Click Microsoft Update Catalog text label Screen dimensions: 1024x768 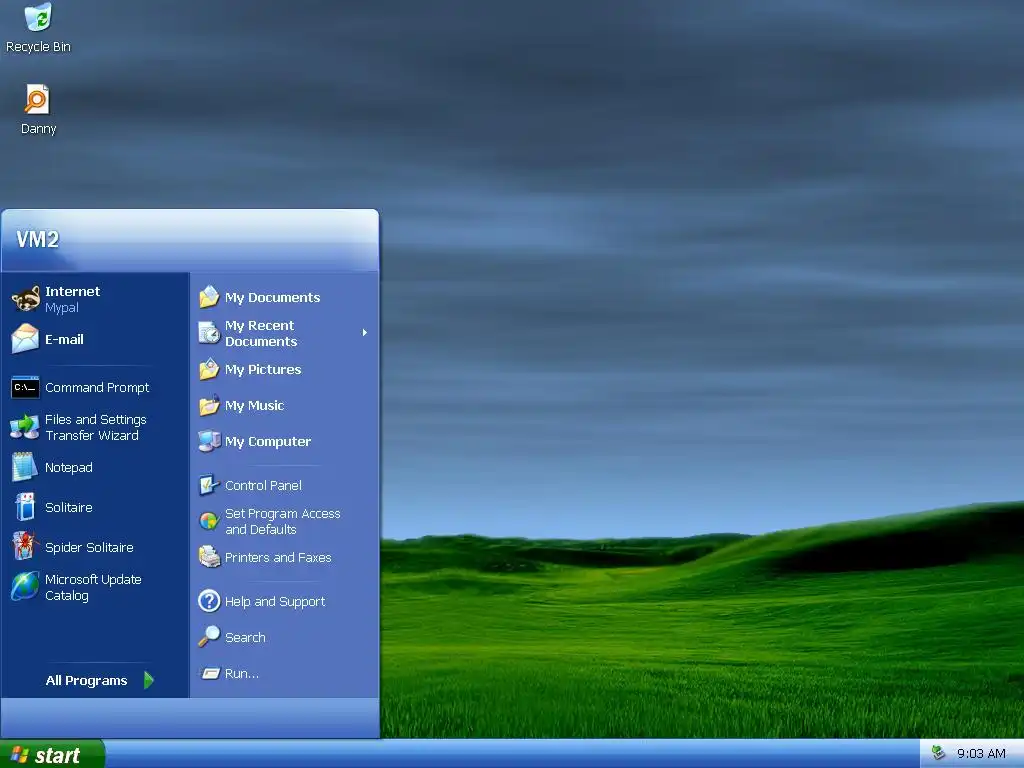click(x=93, y=587)
